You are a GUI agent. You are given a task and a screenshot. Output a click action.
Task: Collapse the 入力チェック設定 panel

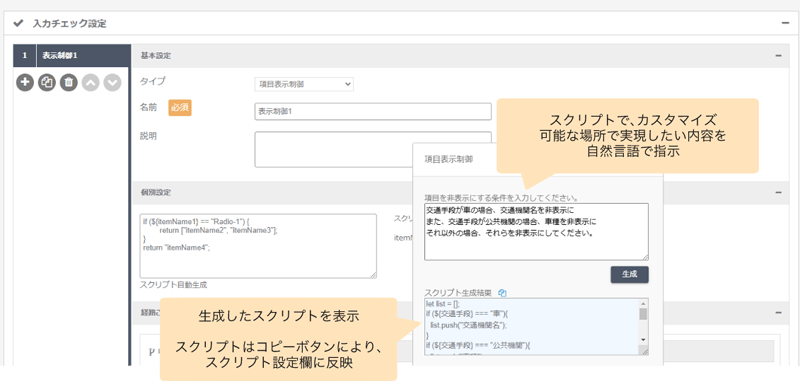coord(785,23)
